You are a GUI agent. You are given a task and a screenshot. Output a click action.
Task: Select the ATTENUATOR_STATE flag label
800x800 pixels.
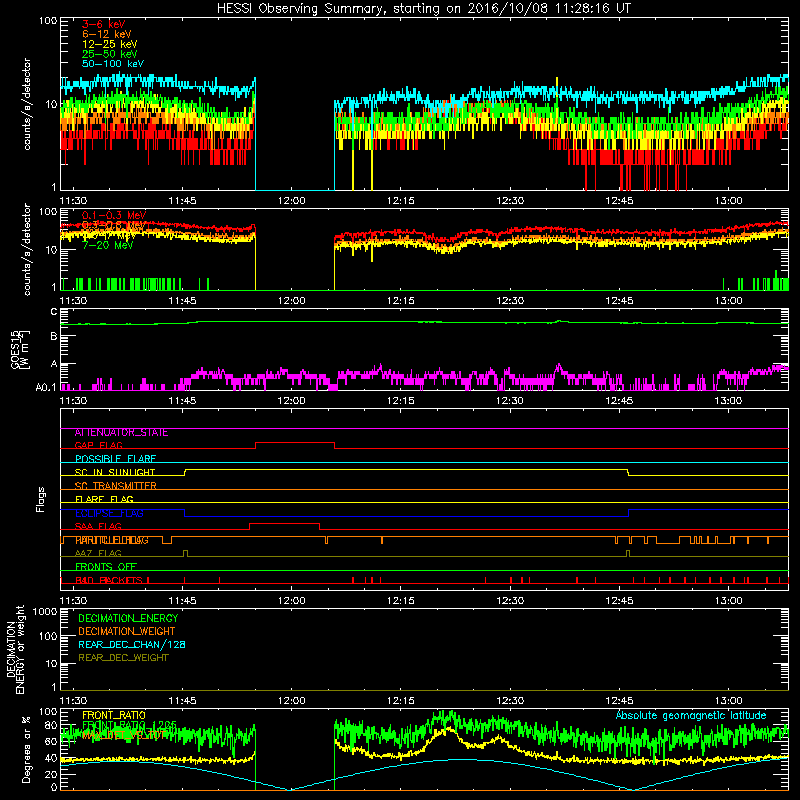[x=121, y=433]
